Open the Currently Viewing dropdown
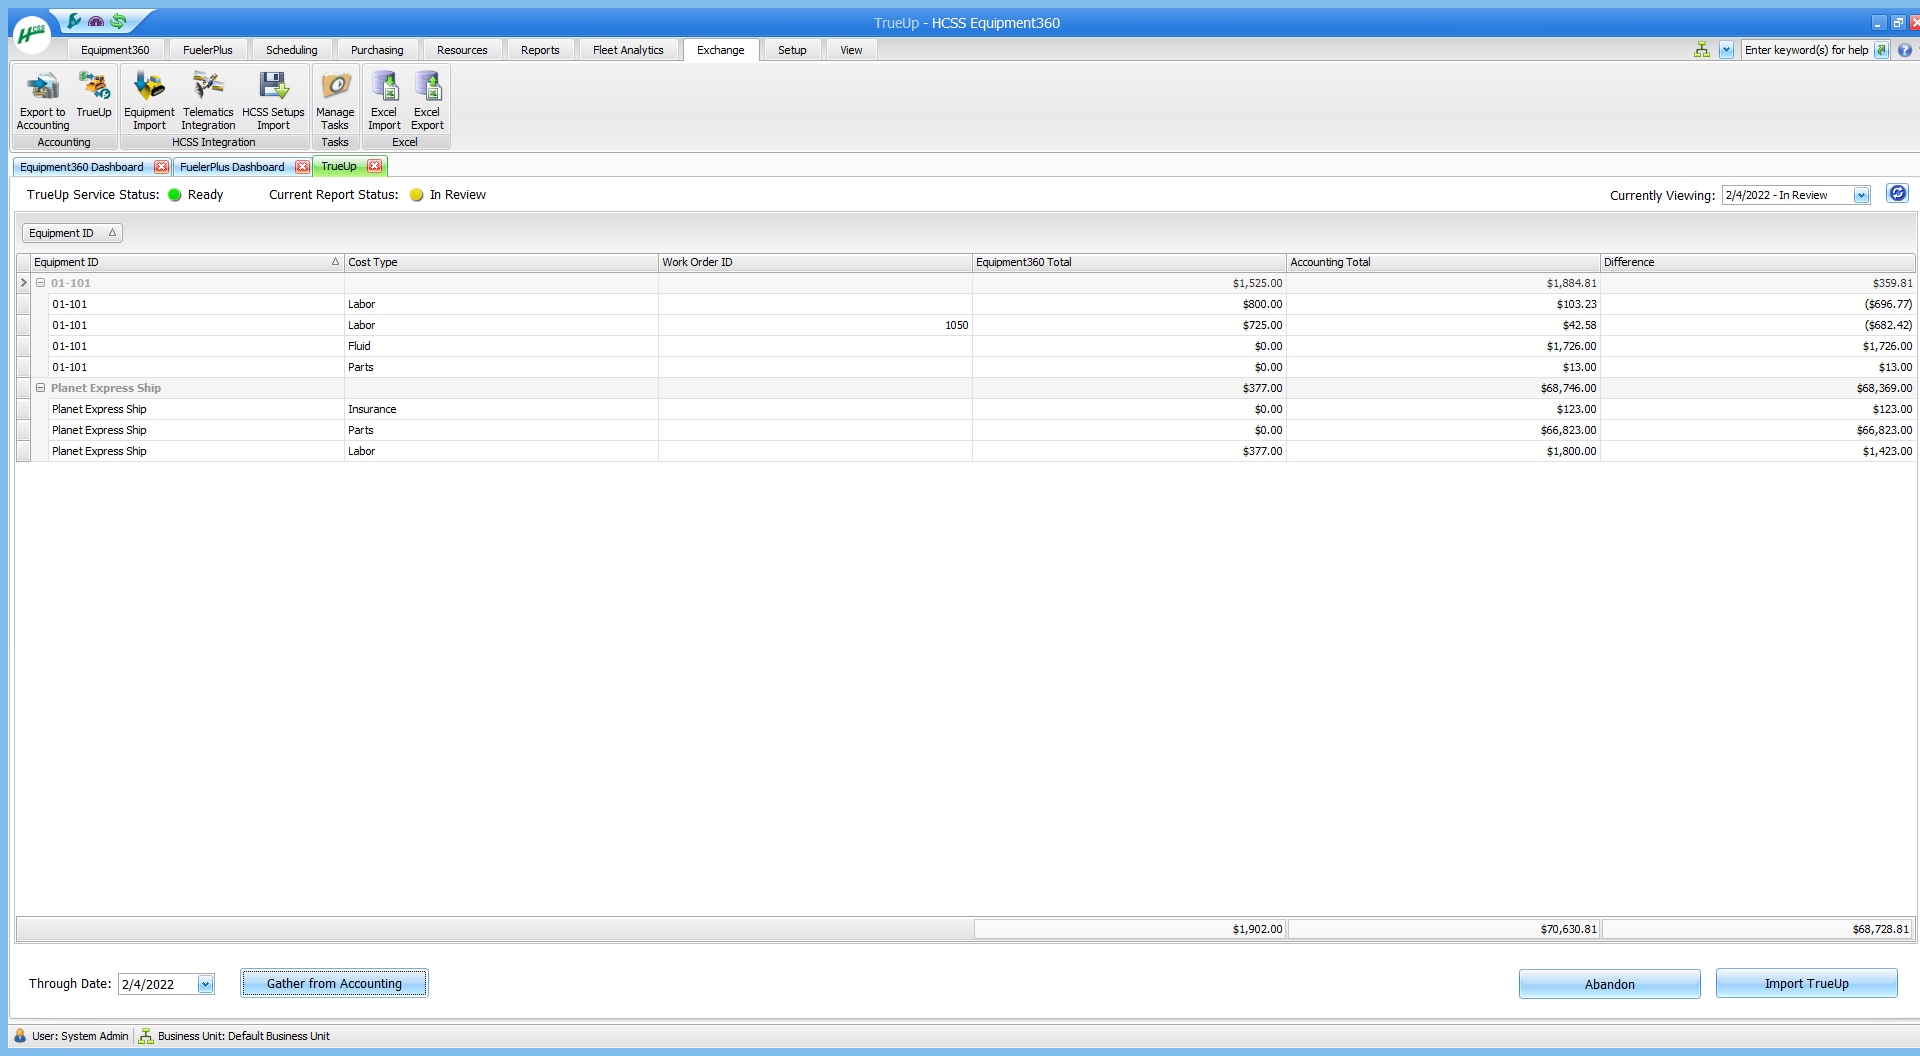The width and height of the screenshot is (1920, 1056). tap(1861, 196)
